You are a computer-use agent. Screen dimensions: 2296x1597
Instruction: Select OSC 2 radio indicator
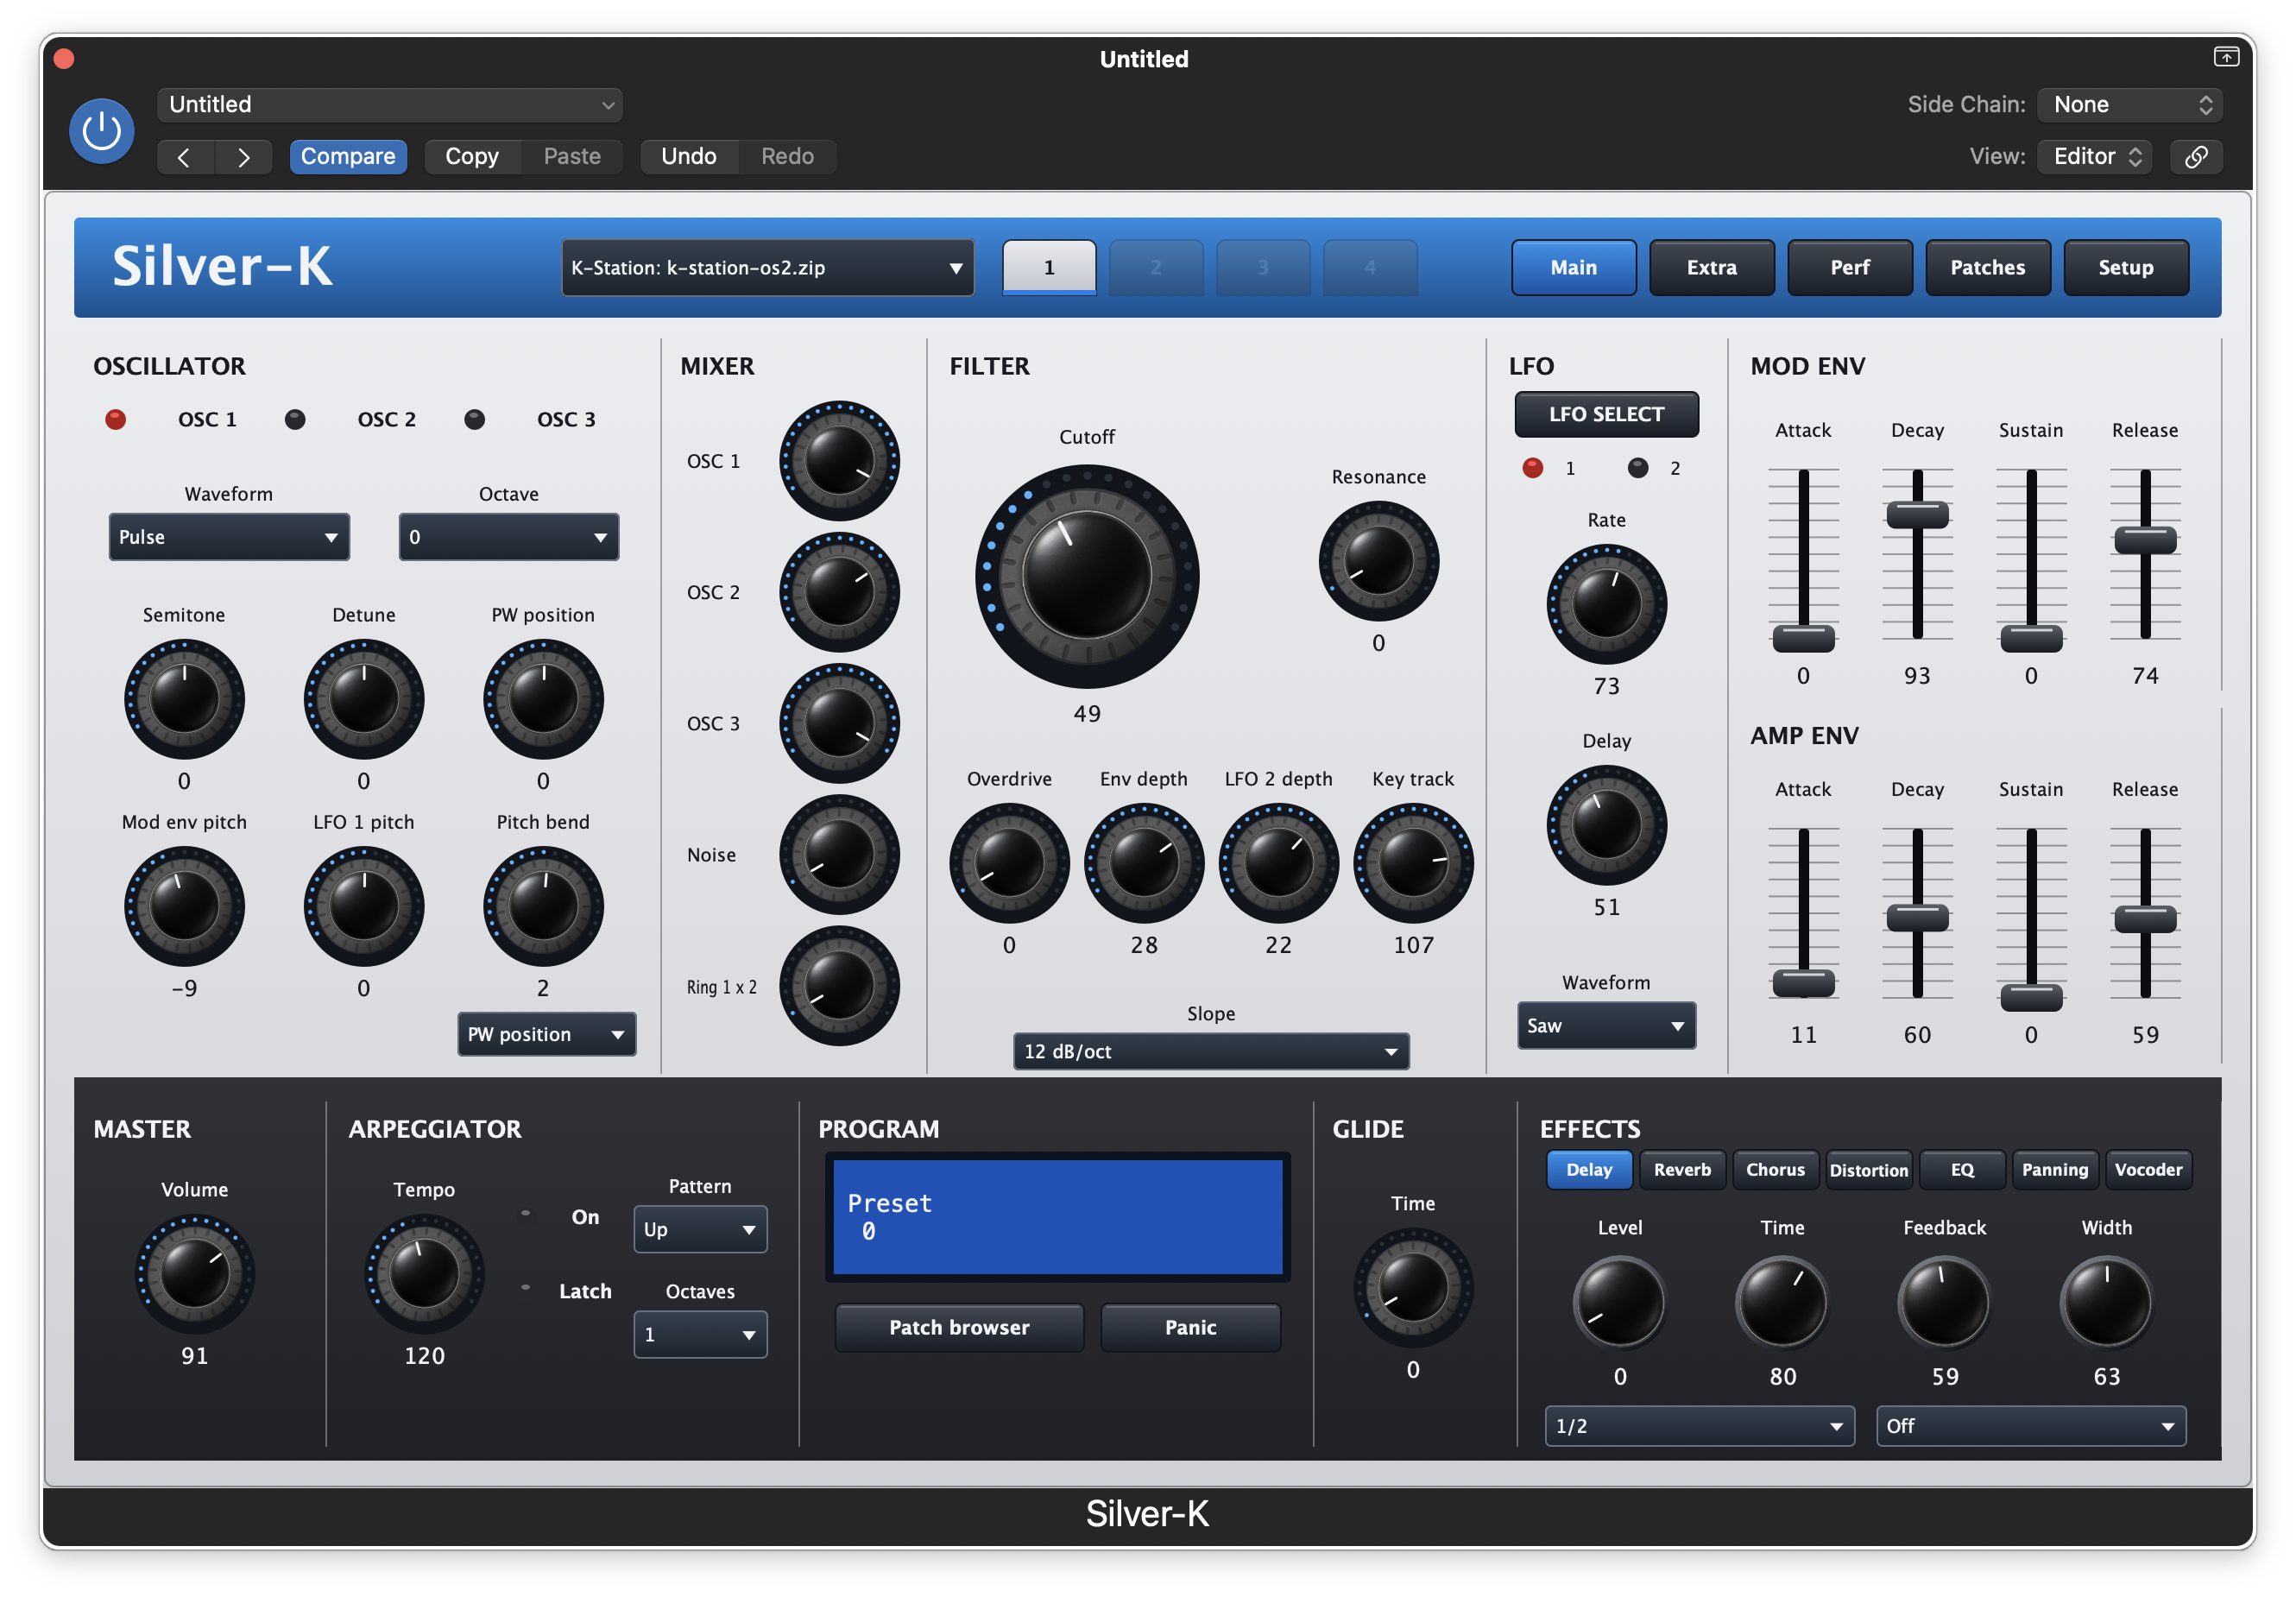click(x=295, y=419)
